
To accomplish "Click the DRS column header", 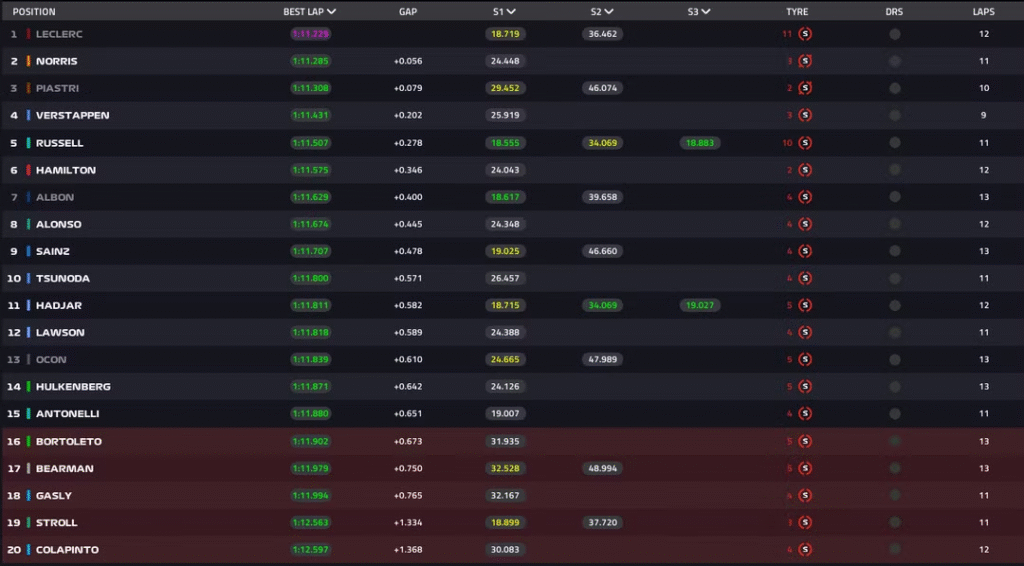I will pyautogui.click(x=894, y=12).
